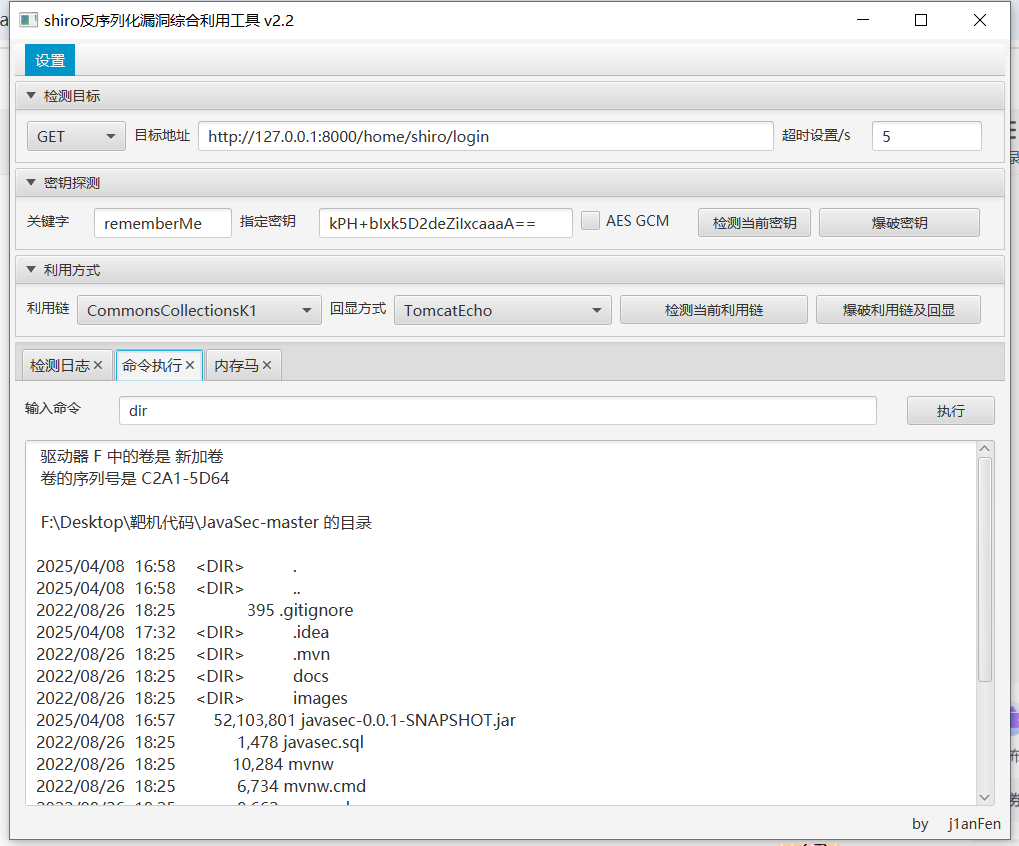
Task: Minimize the shiro tool window
Action: pyautogui.click(x=863, y=20)
